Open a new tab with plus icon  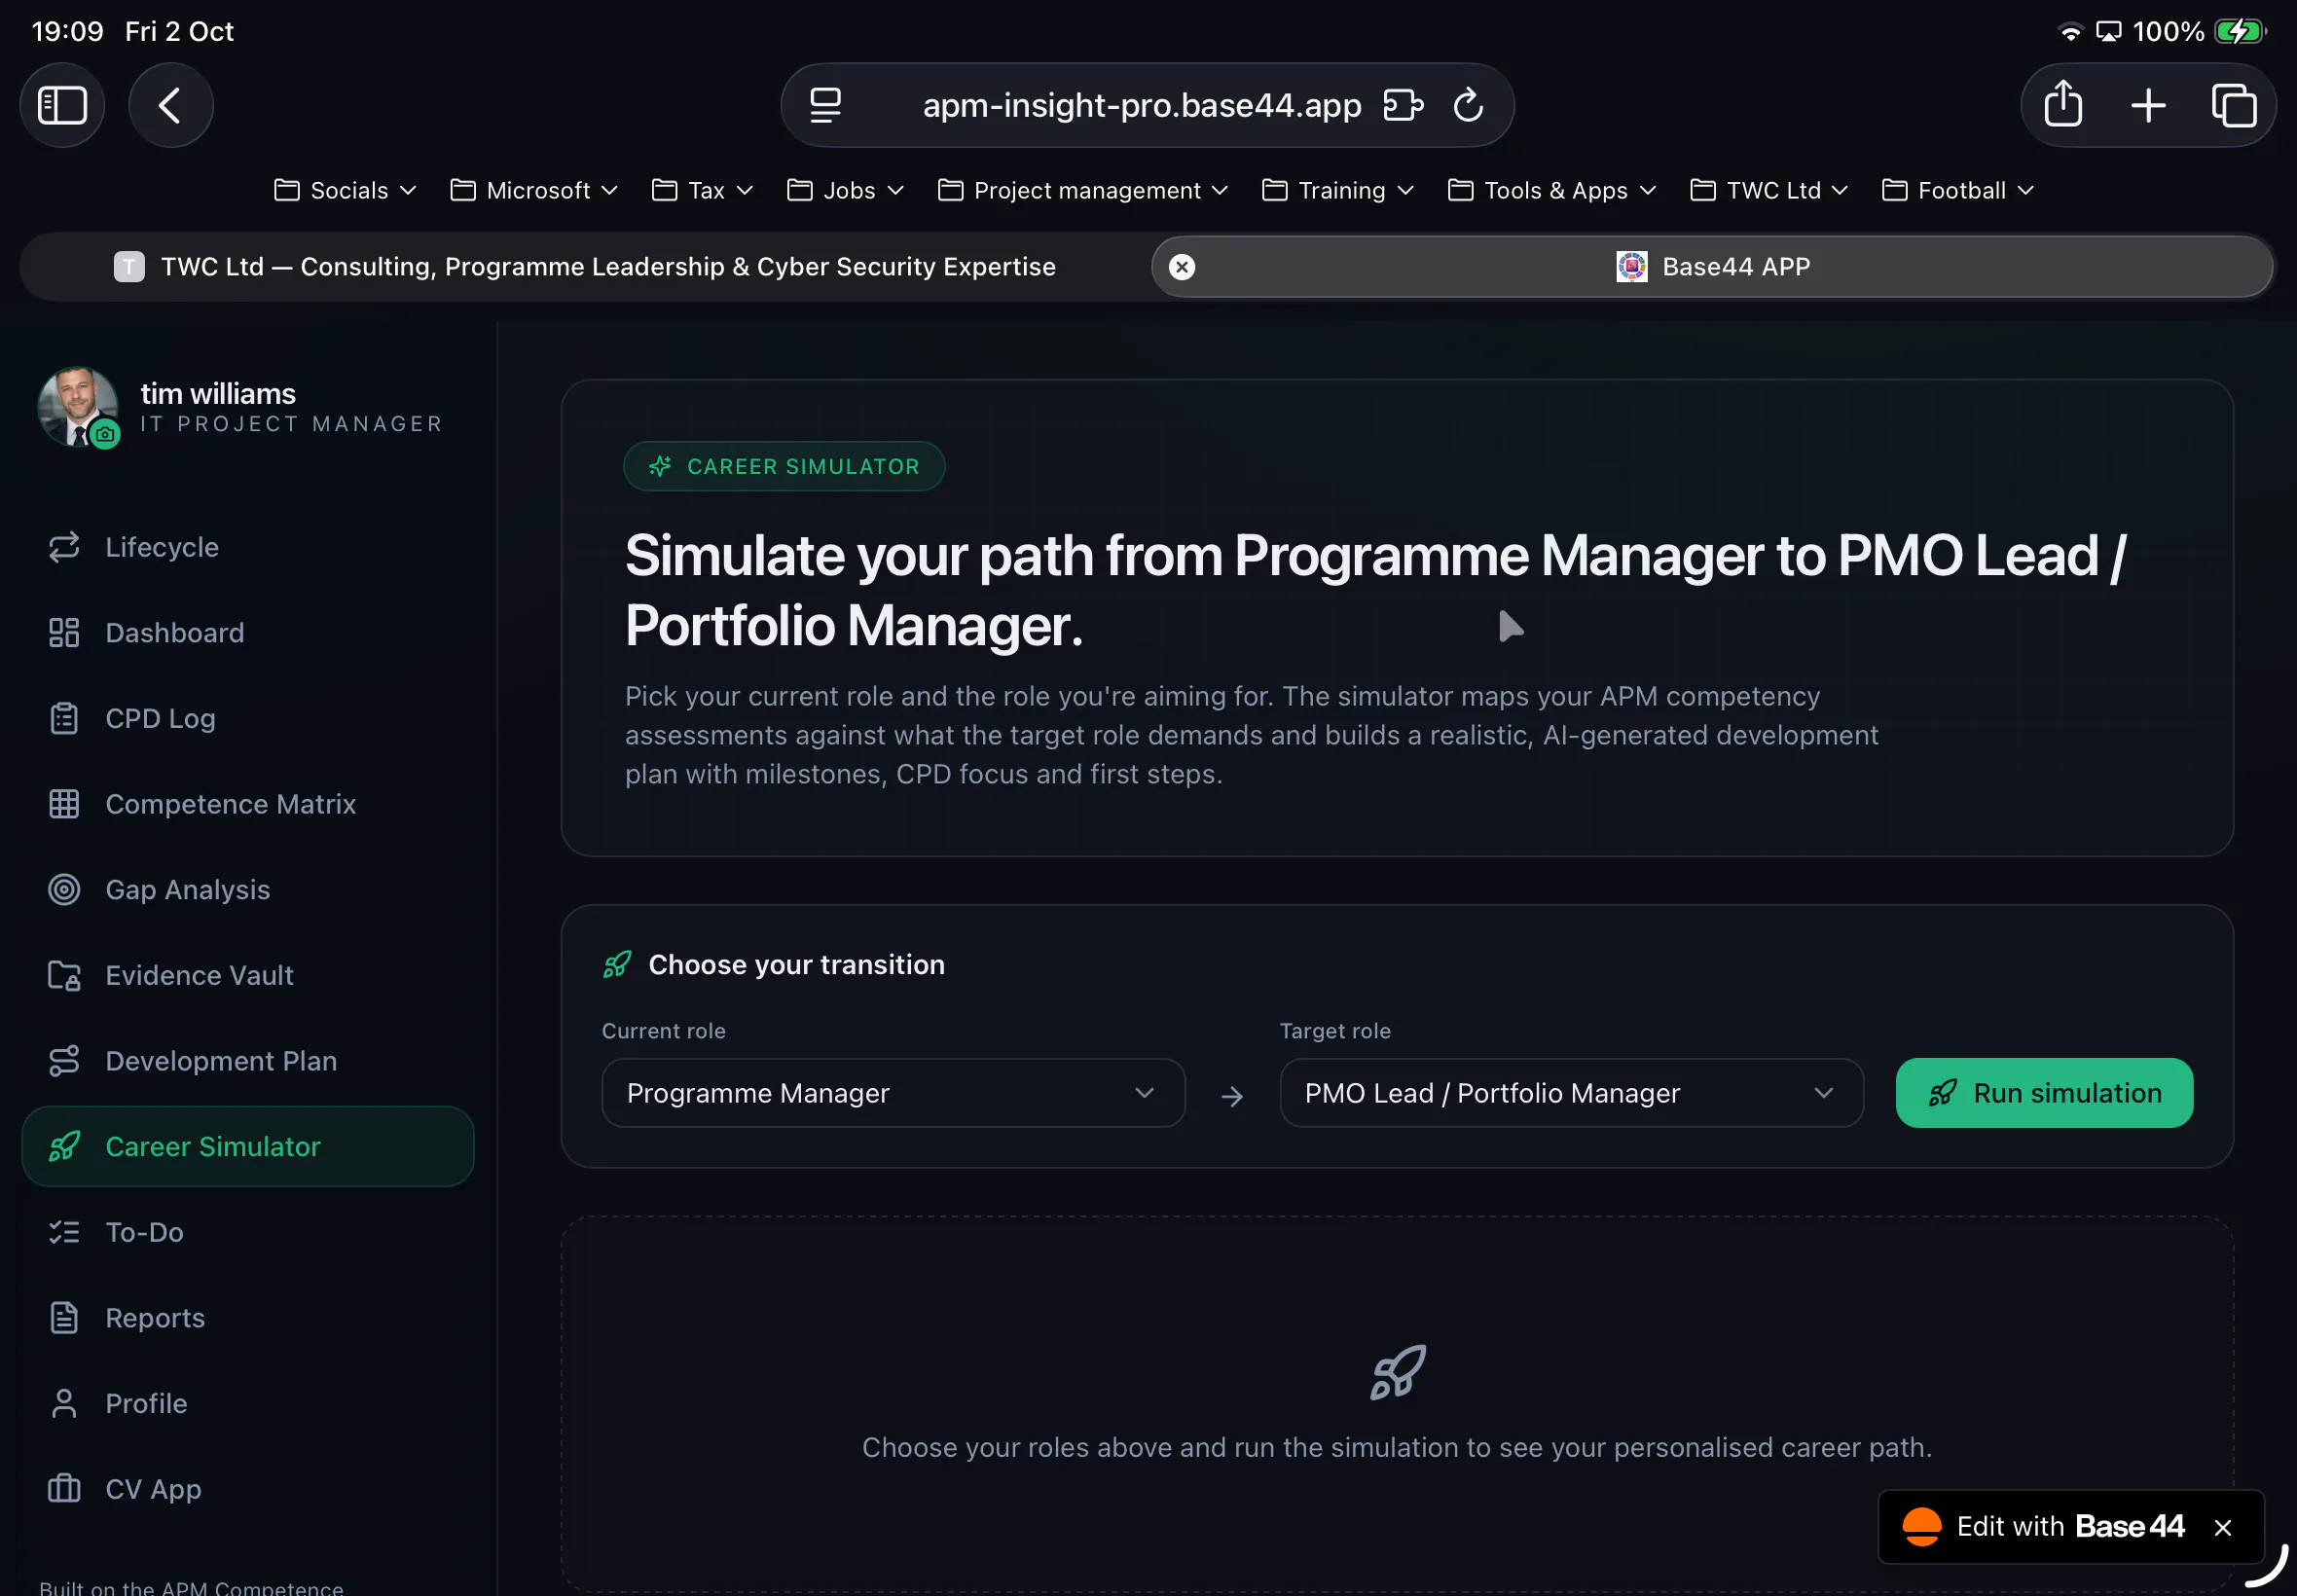[2148, 105]
